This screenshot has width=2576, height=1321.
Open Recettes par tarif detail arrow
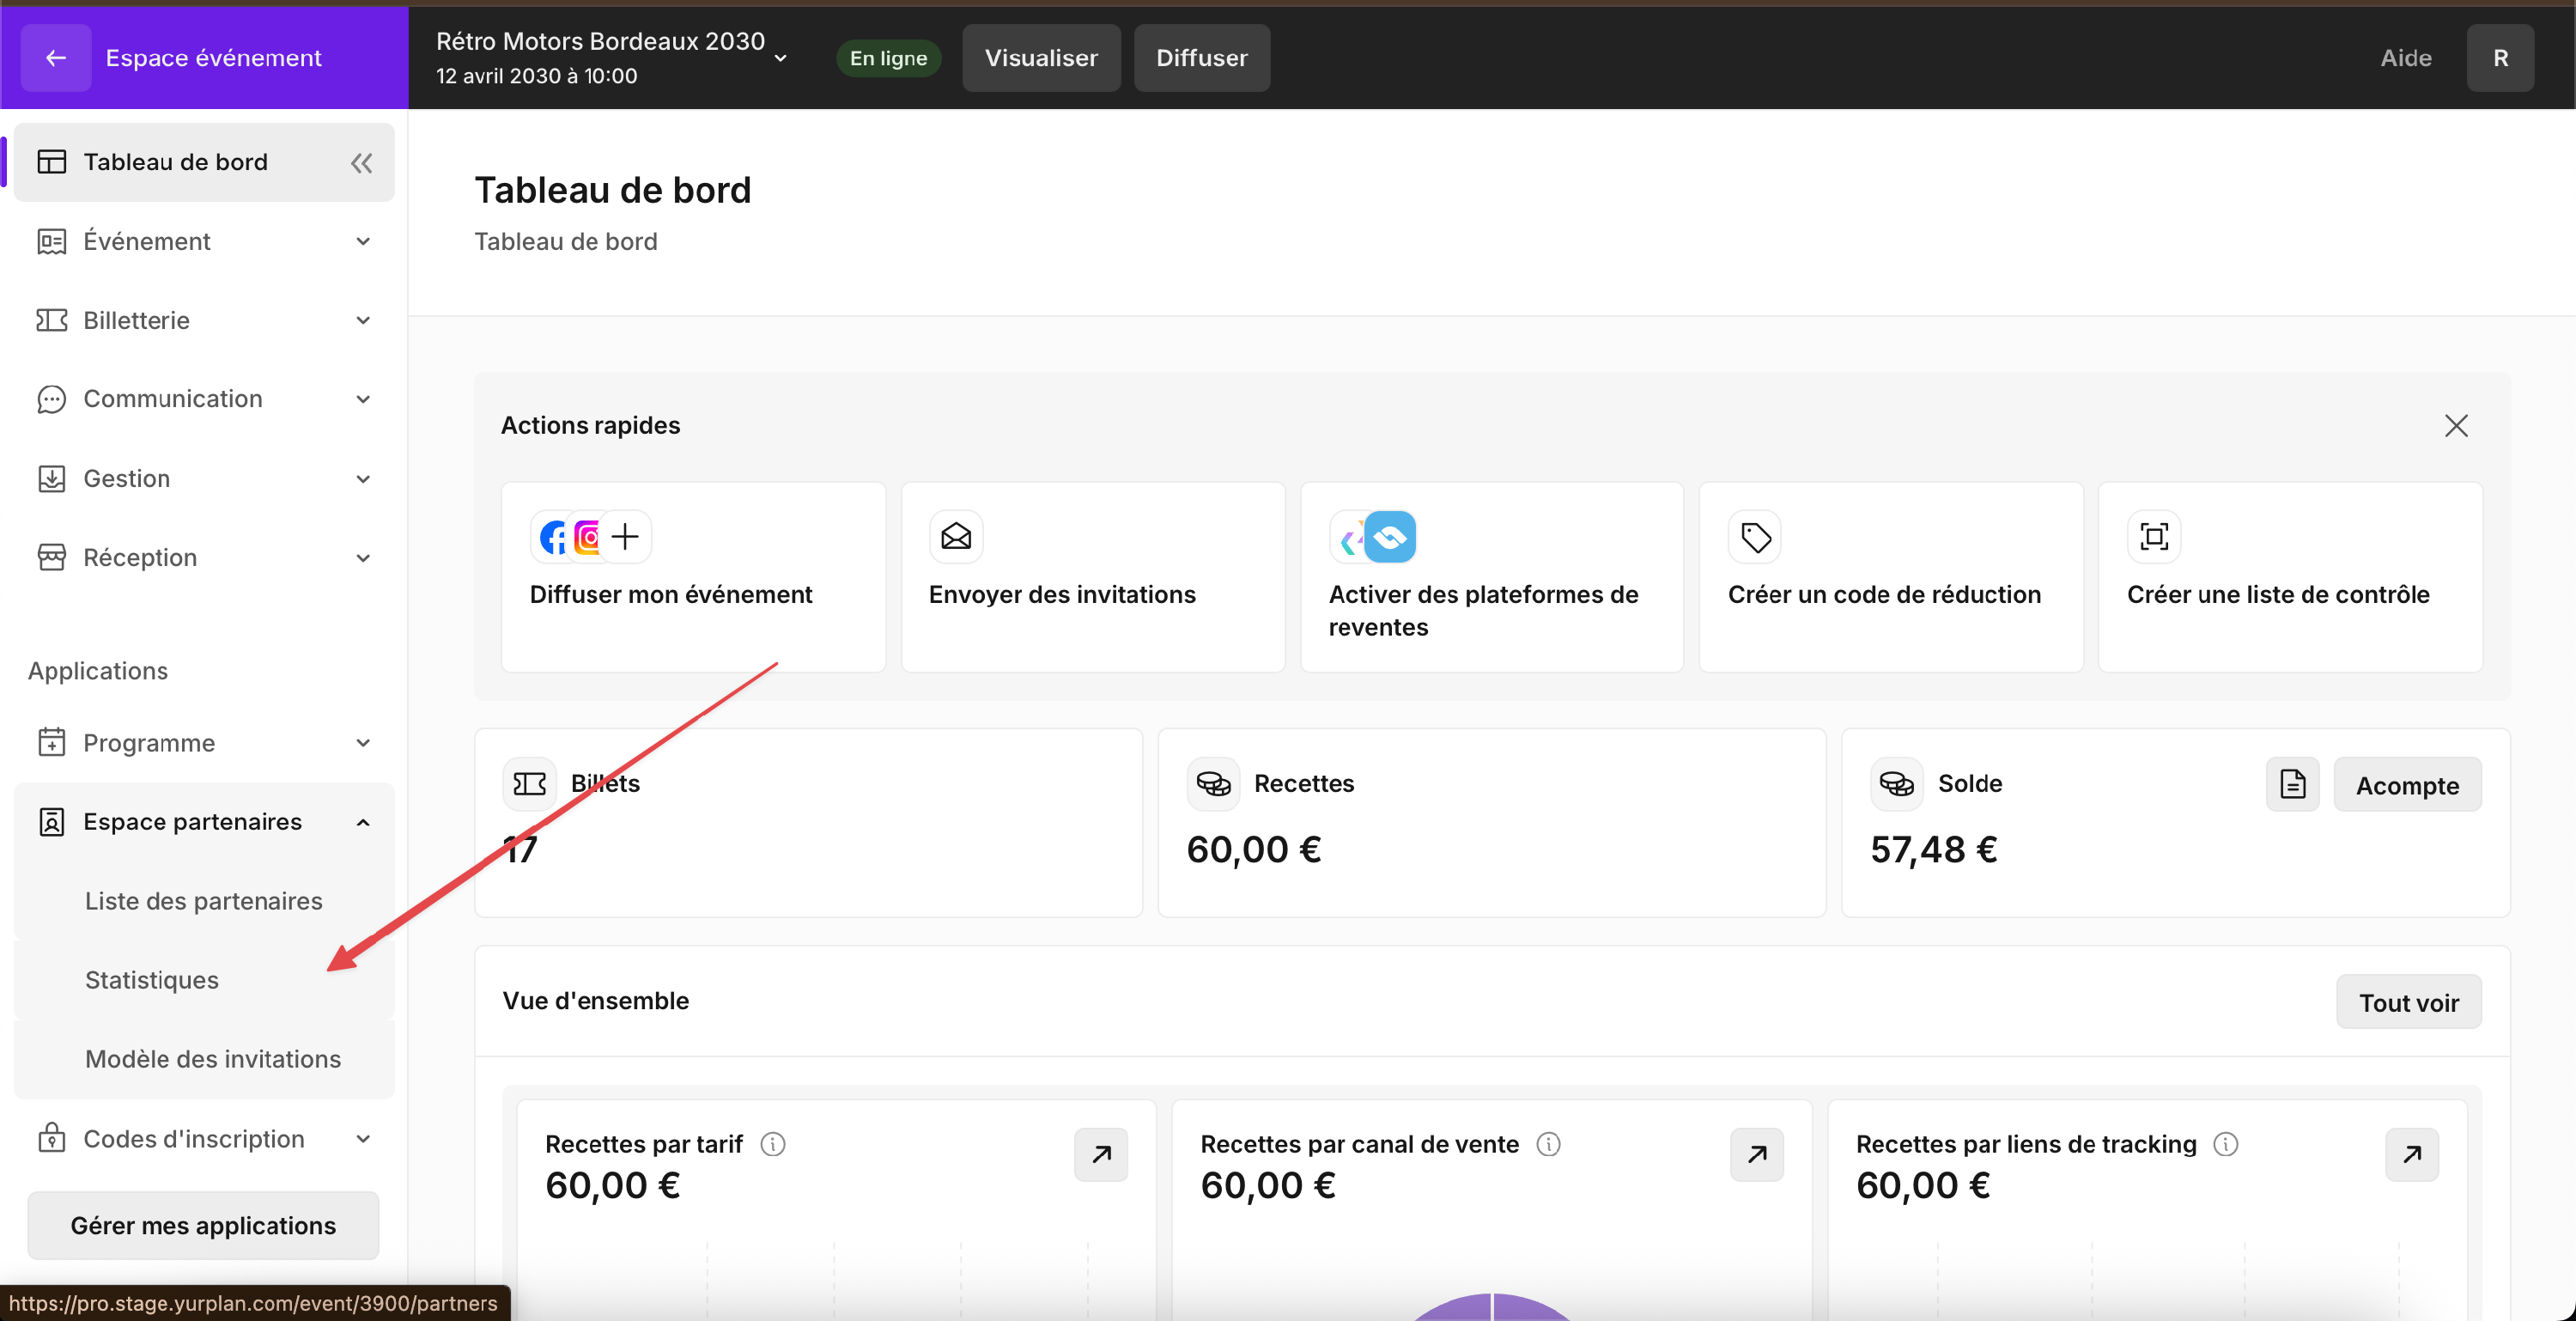click(x=1100, y=1155)
